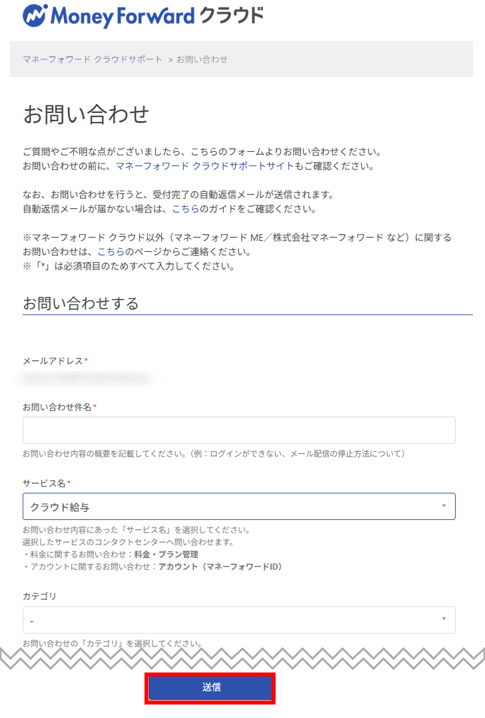Click the クラウド wordmark in the header logo
The width and height of the screenshot is (485, 718).
coord(232,16)
